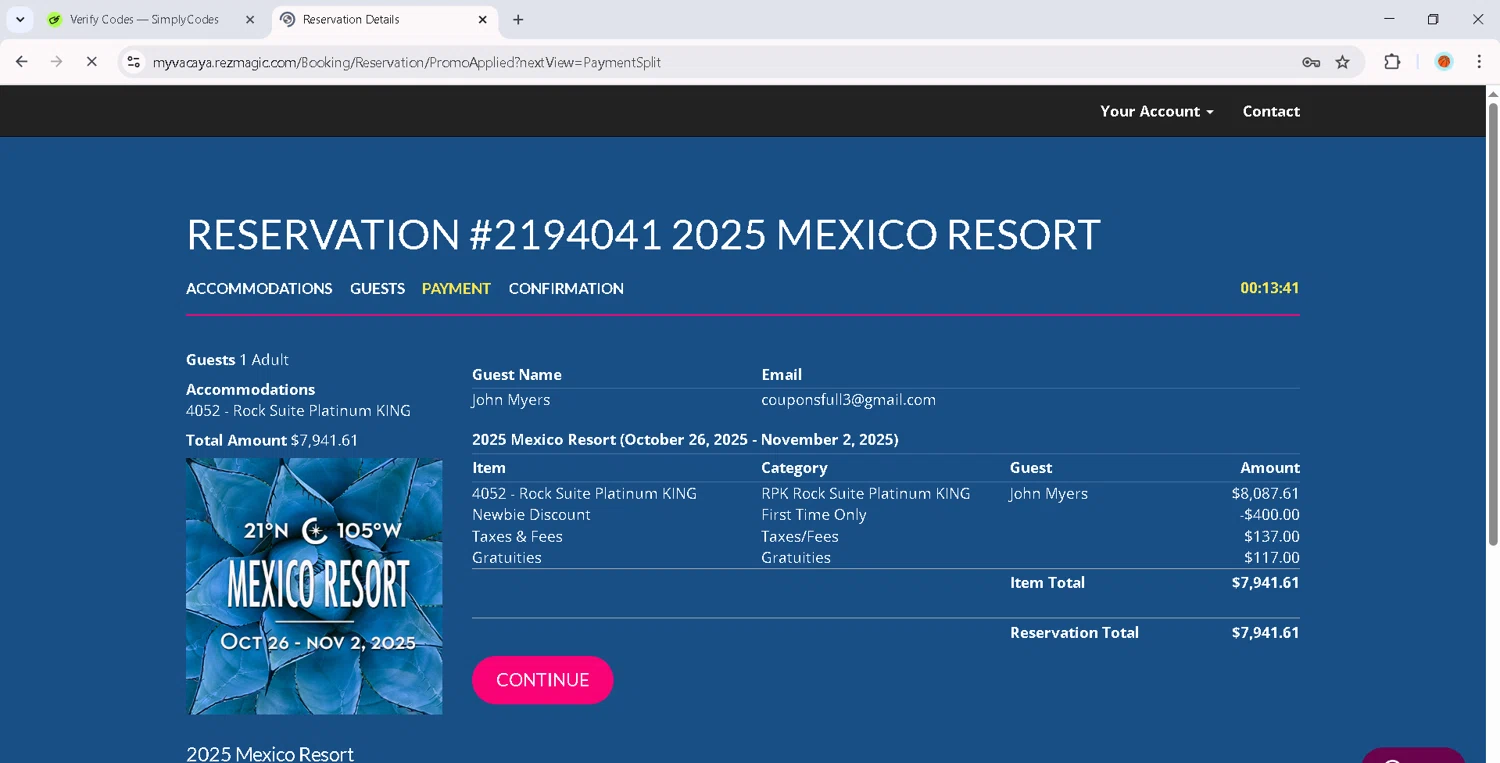Image resolution: width=1500 pixels, height=763 pixels.
Task: Close the Verify Codes tab
Action: pos(250,19)
